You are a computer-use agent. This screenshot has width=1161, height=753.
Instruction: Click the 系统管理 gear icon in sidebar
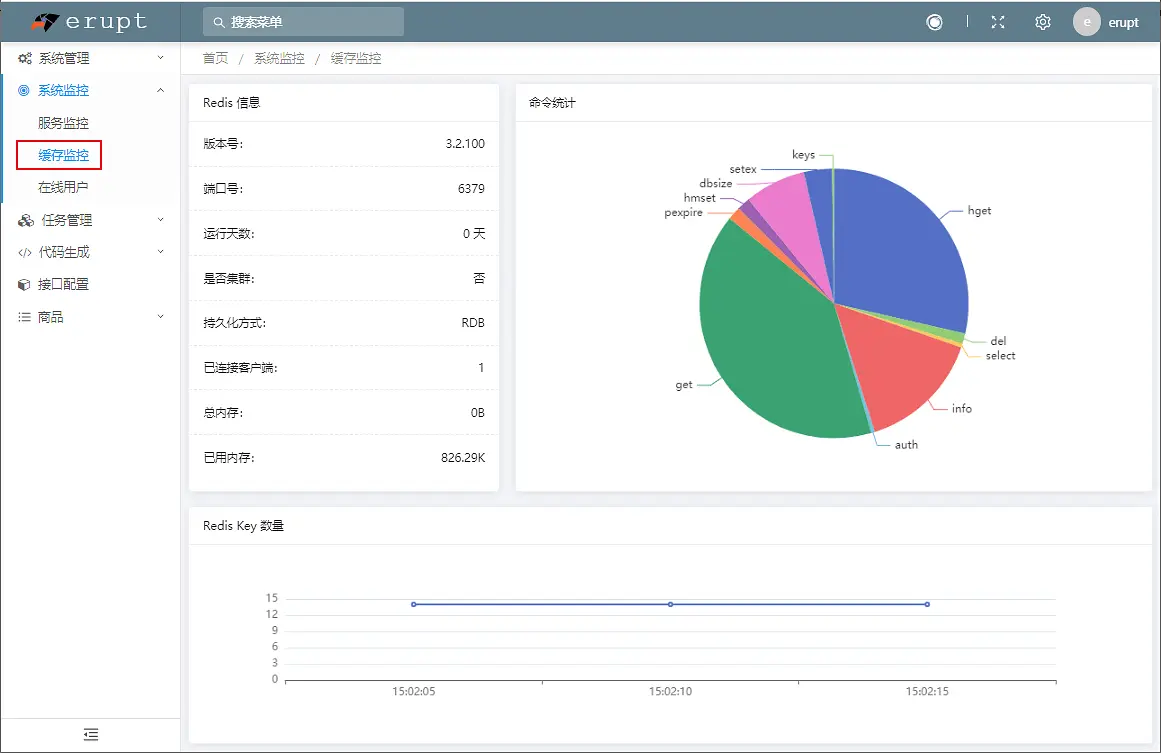pyautogui.click(x=24, y=58)
